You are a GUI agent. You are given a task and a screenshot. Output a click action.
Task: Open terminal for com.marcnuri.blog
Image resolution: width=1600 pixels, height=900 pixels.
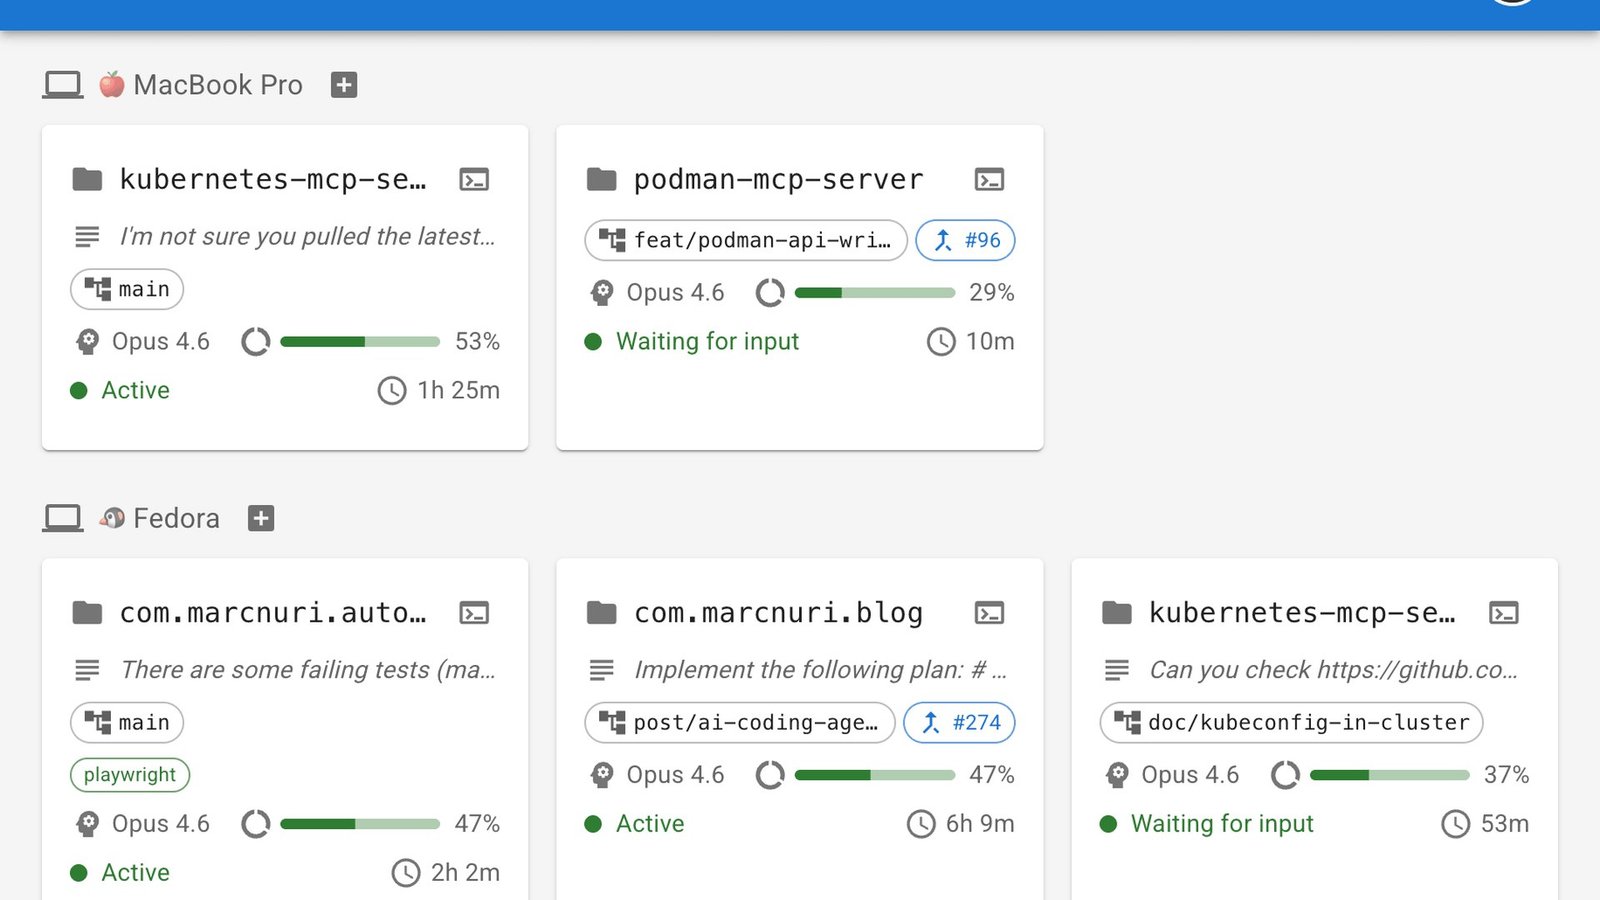(x=989, y=613)
